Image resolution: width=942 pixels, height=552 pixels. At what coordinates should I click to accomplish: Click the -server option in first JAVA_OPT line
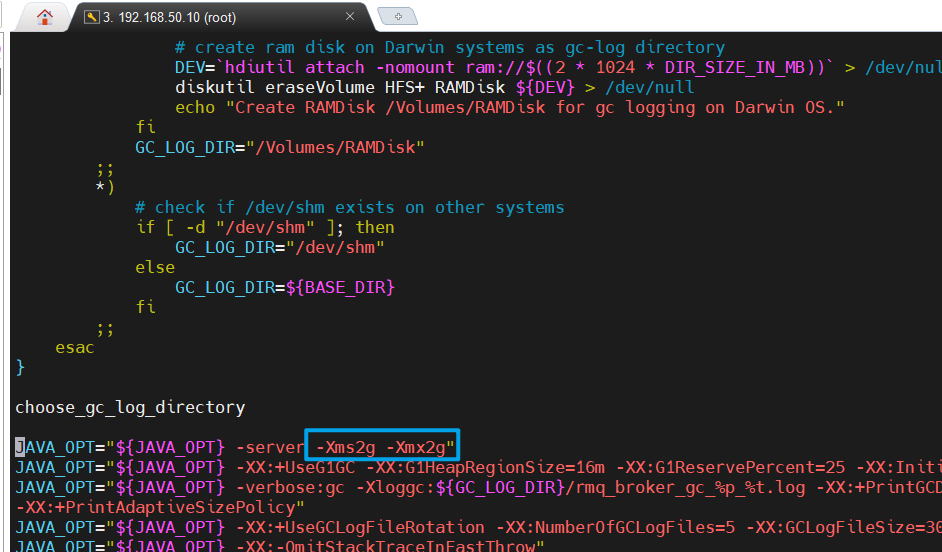[x=269, y=446]
